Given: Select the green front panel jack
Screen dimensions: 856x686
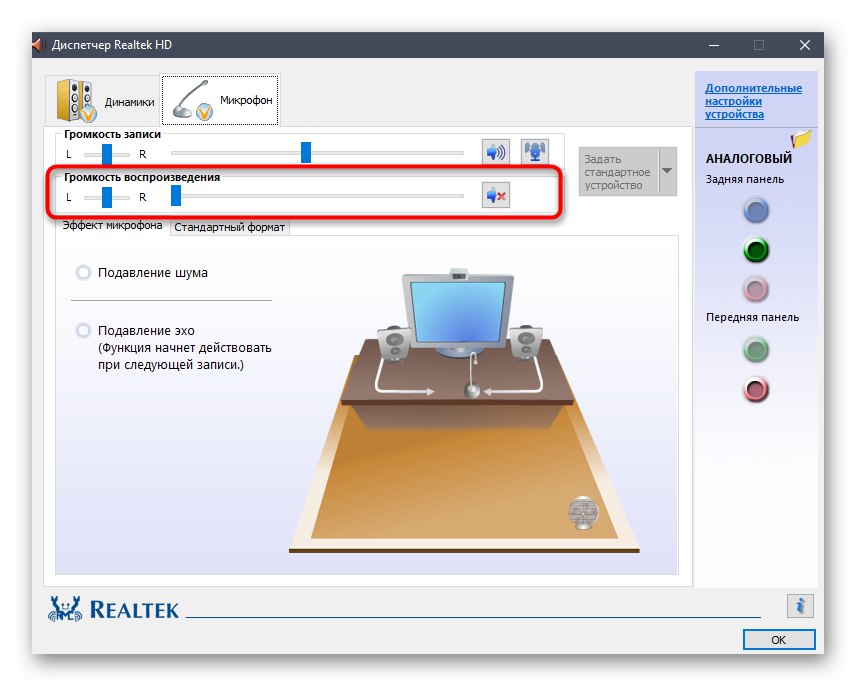Looking at the screenshot, I should coord(756,350).
